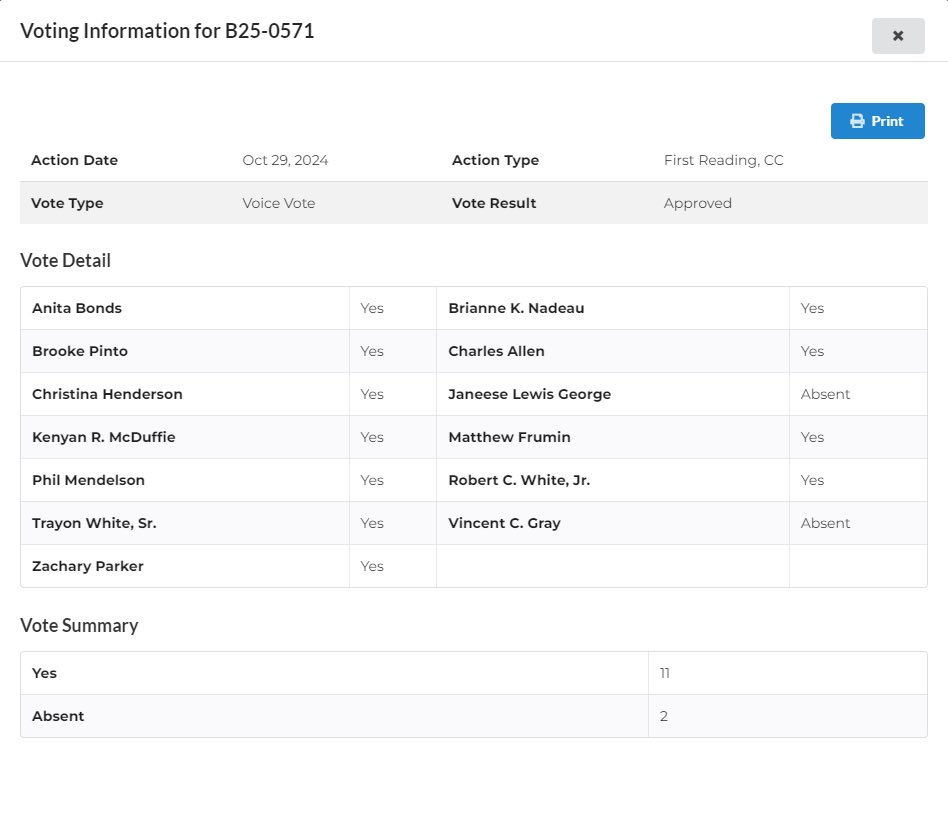This screenshot has width=948, height=832.
Task: Select Charles Allen's Yes vote
Action: tap(812, 351)
